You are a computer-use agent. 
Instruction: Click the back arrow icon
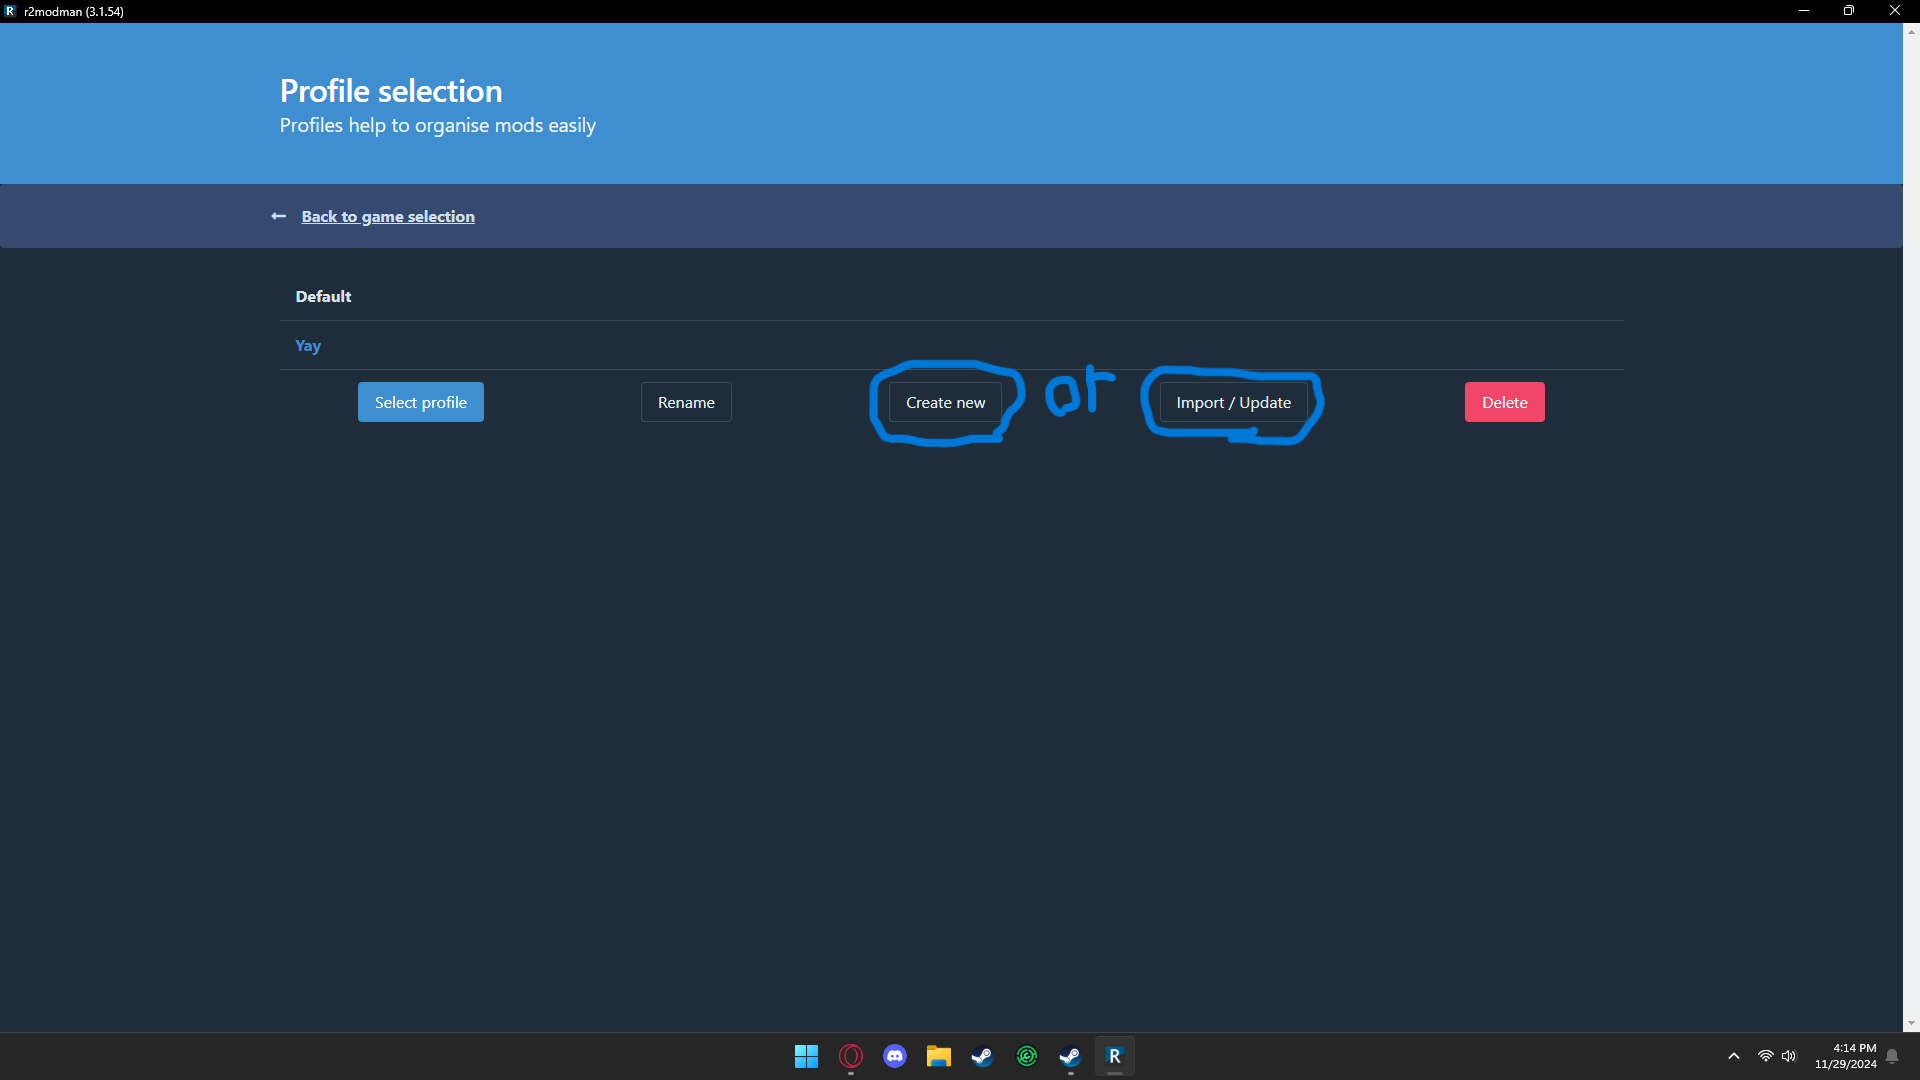pyautogui.click(x=278, y=216)
